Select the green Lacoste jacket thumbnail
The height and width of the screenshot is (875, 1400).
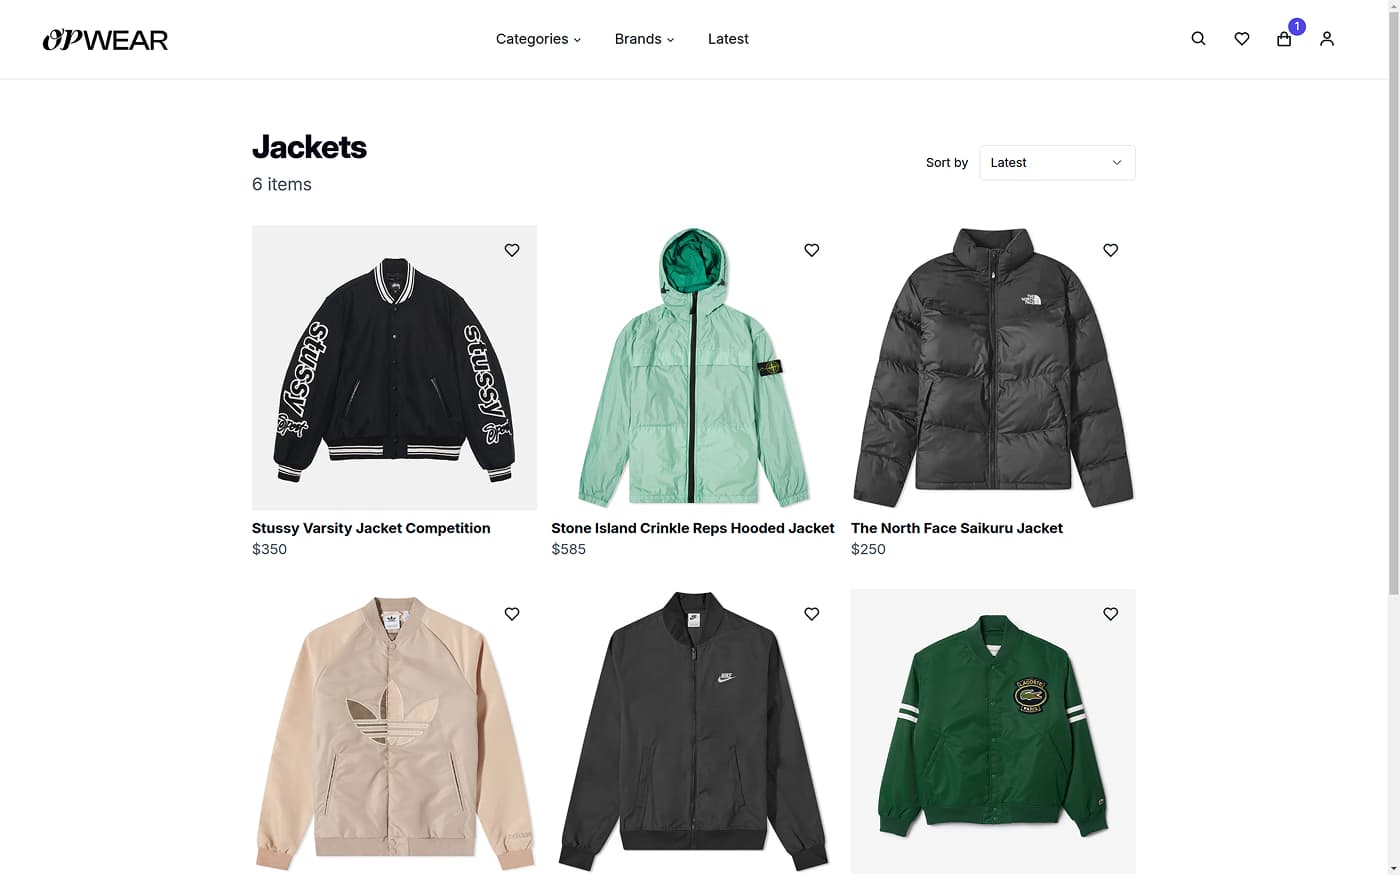(993, 731)
